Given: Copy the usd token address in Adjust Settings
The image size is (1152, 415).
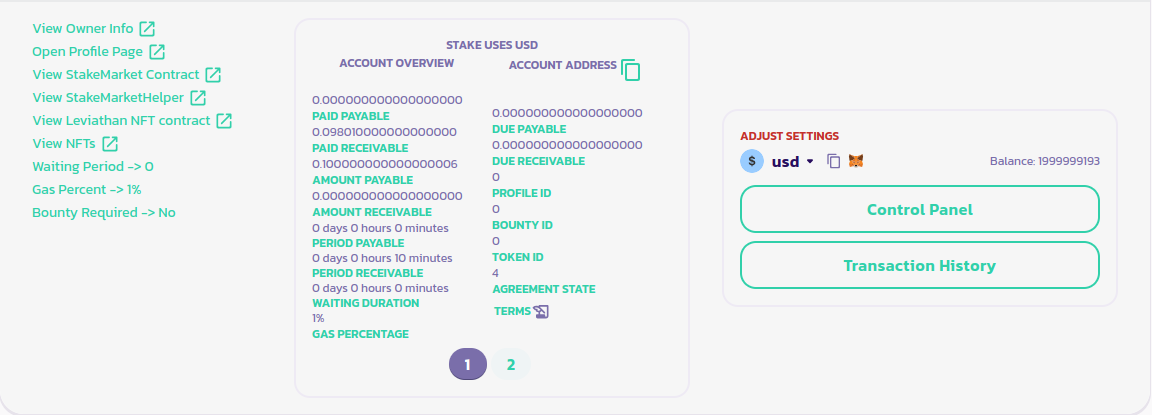Looking at the screenshot, I should [x=834, y=161].
